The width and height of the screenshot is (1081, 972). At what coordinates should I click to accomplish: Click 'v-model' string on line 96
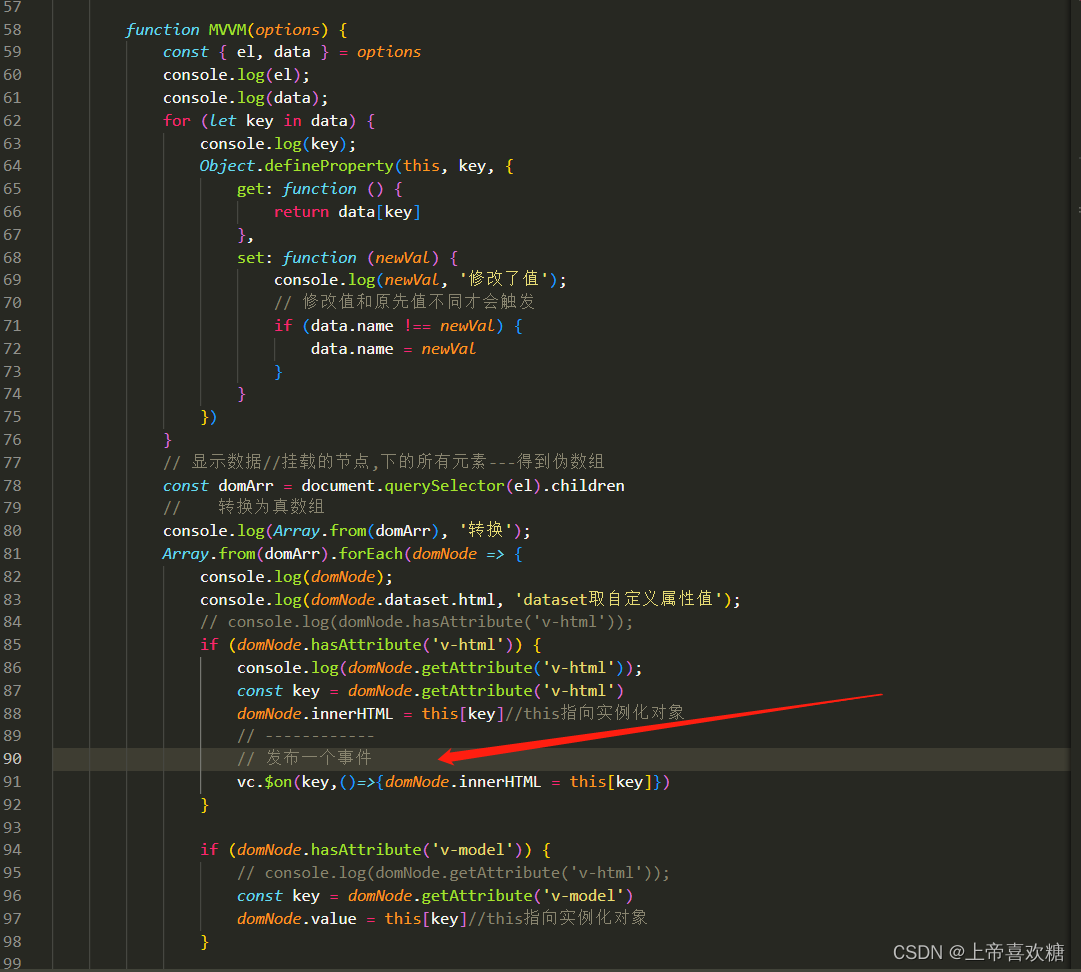pos(583,896)
